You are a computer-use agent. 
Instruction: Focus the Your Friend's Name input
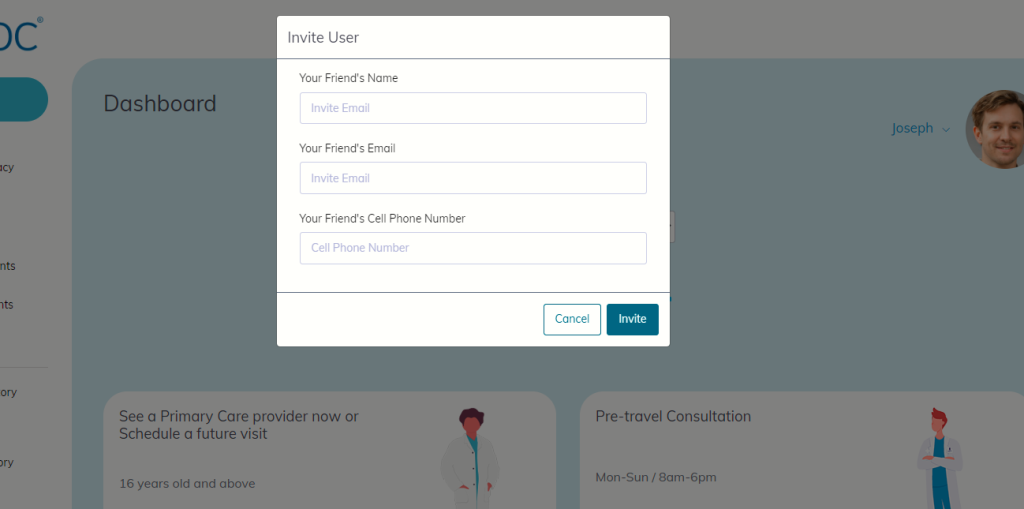pyautogui.click(x=473, y=108)
